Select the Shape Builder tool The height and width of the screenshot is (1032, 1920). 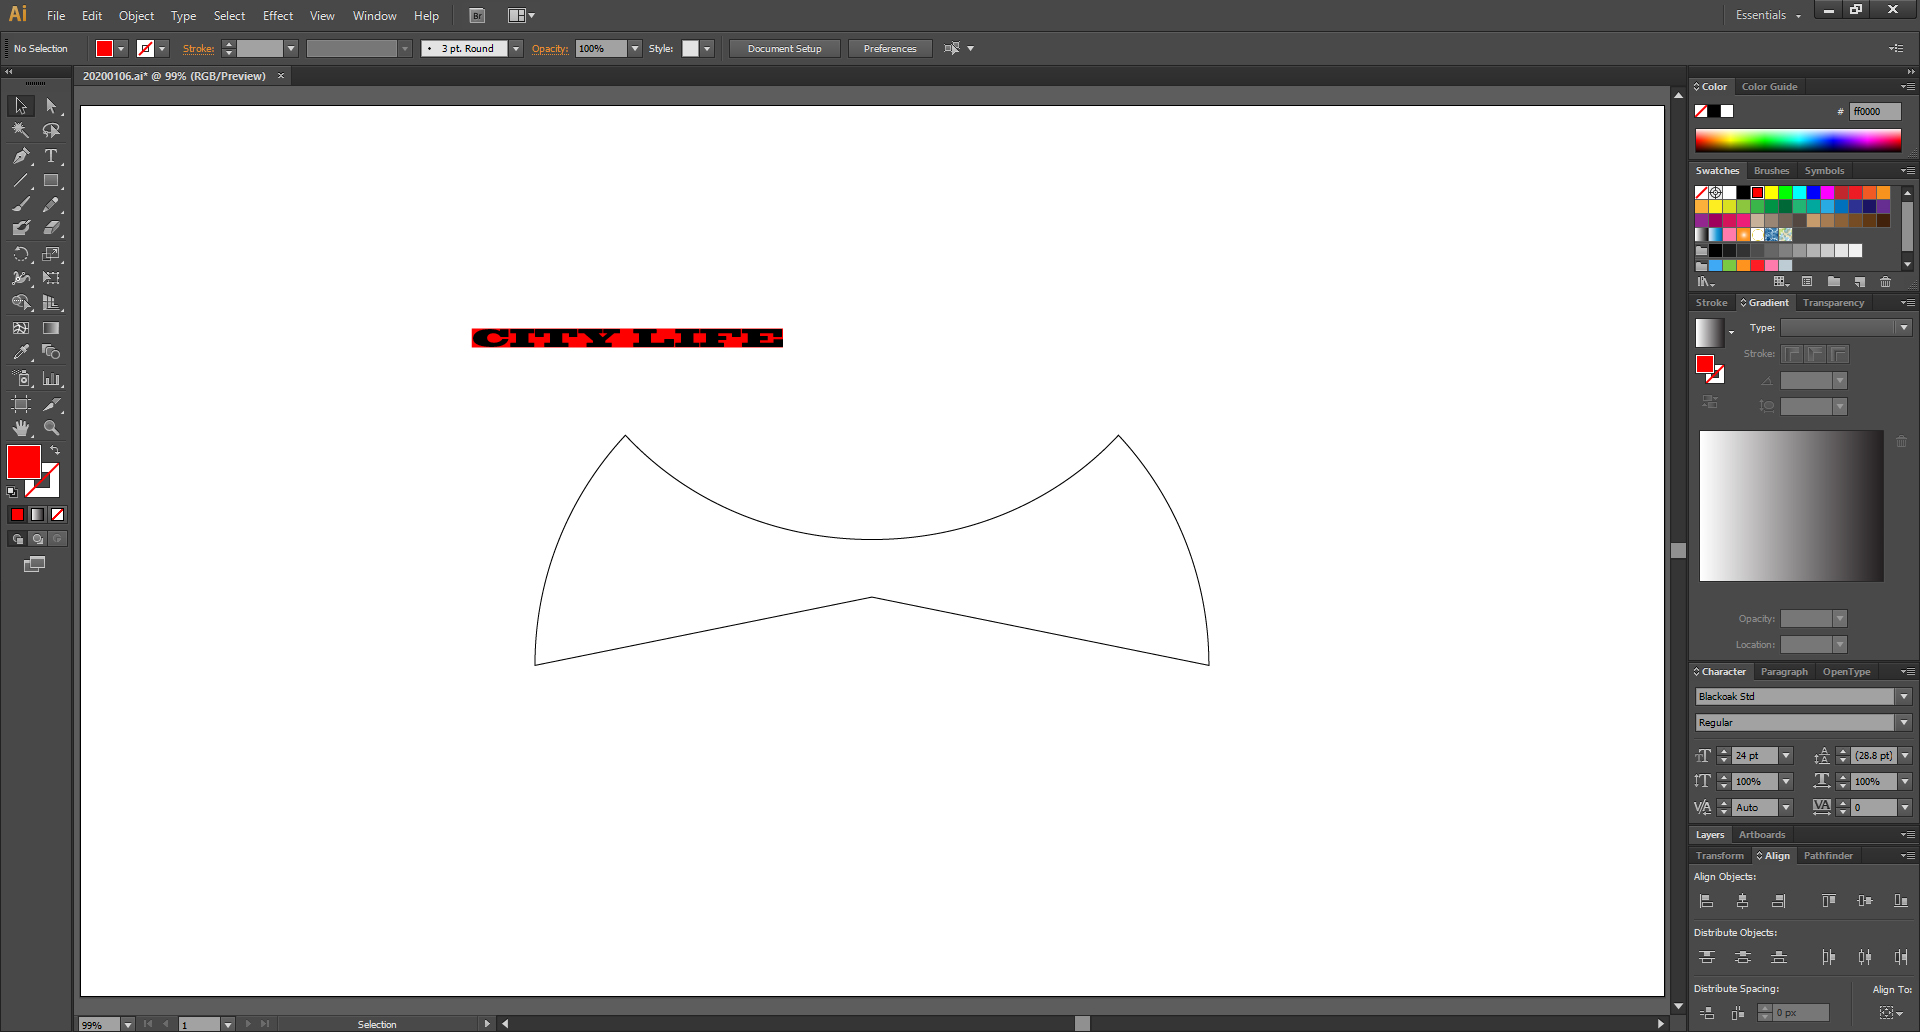21,303
